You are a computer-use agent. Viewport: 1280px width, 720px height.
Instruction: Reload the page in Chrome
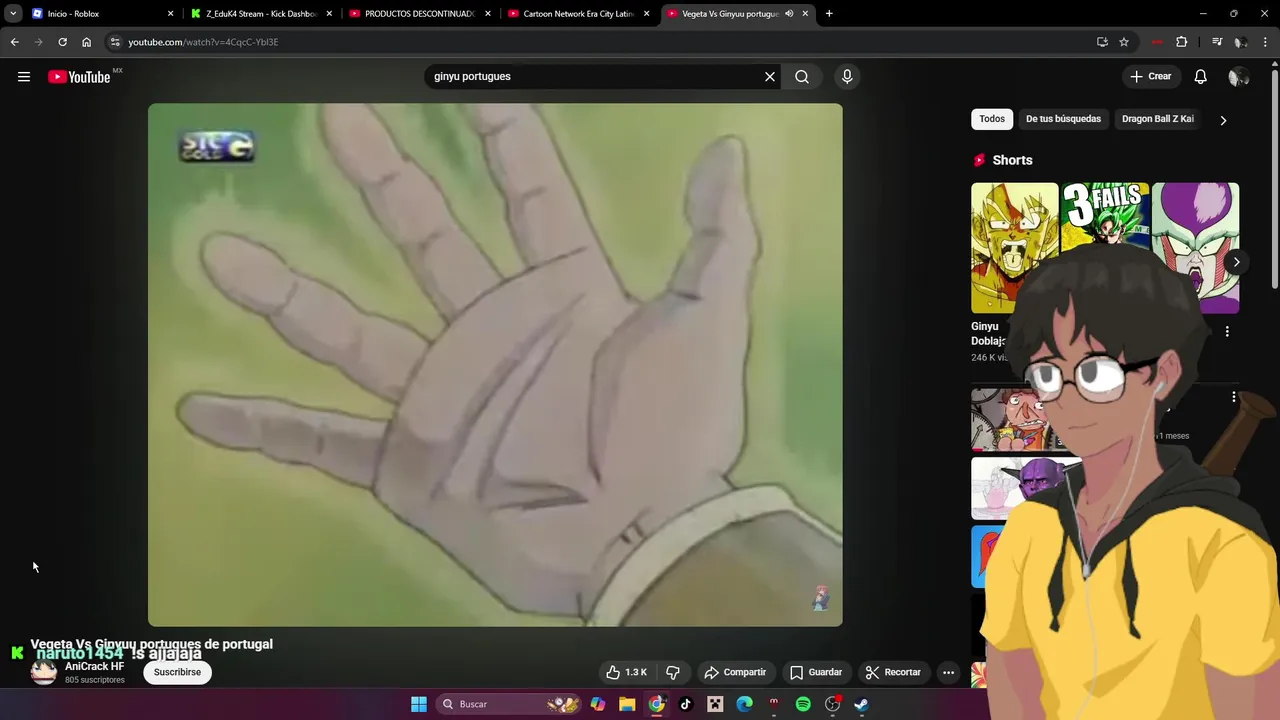[x=62, y=42]
